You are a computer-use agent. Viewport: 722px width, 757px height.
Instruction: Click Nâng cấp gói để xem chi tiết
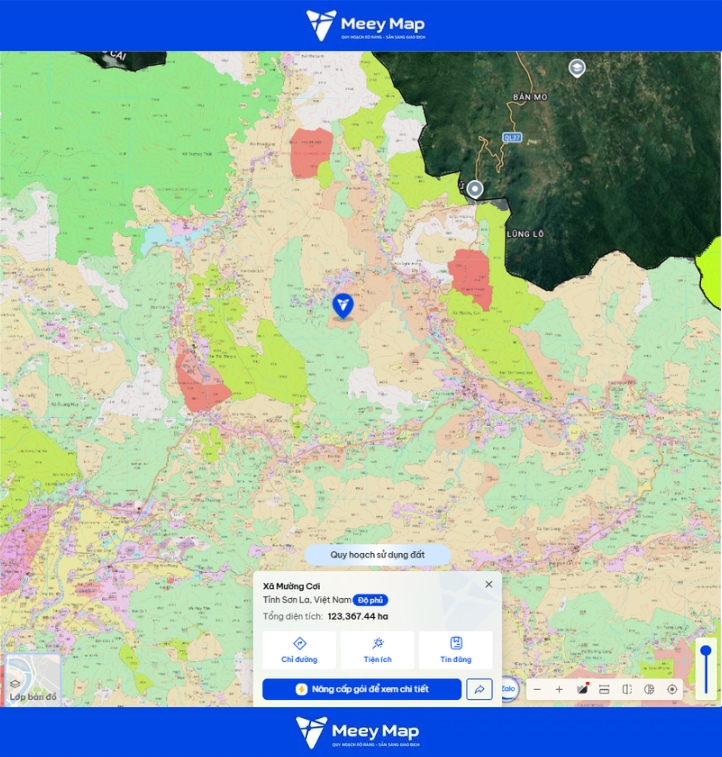tap(362, 689)
